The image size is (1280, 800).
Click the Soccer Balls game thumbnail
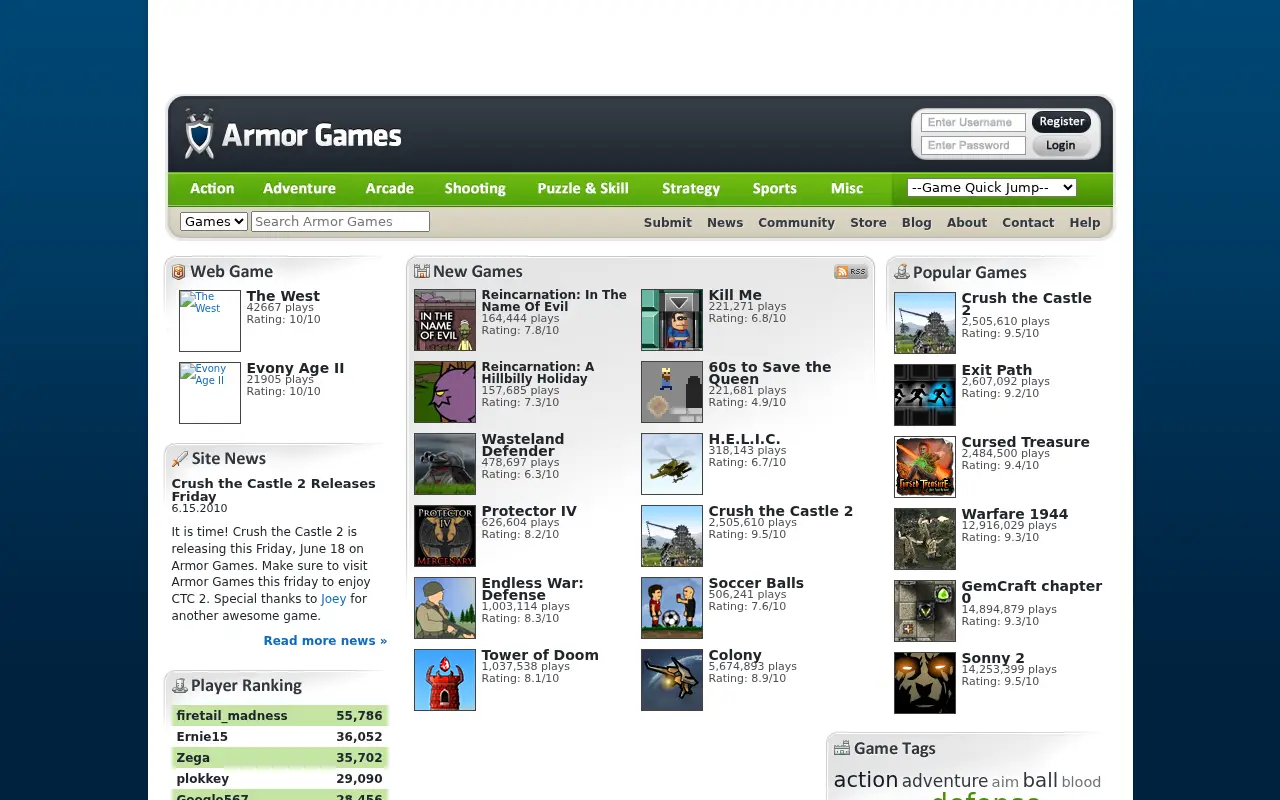(x=672, y=608)
